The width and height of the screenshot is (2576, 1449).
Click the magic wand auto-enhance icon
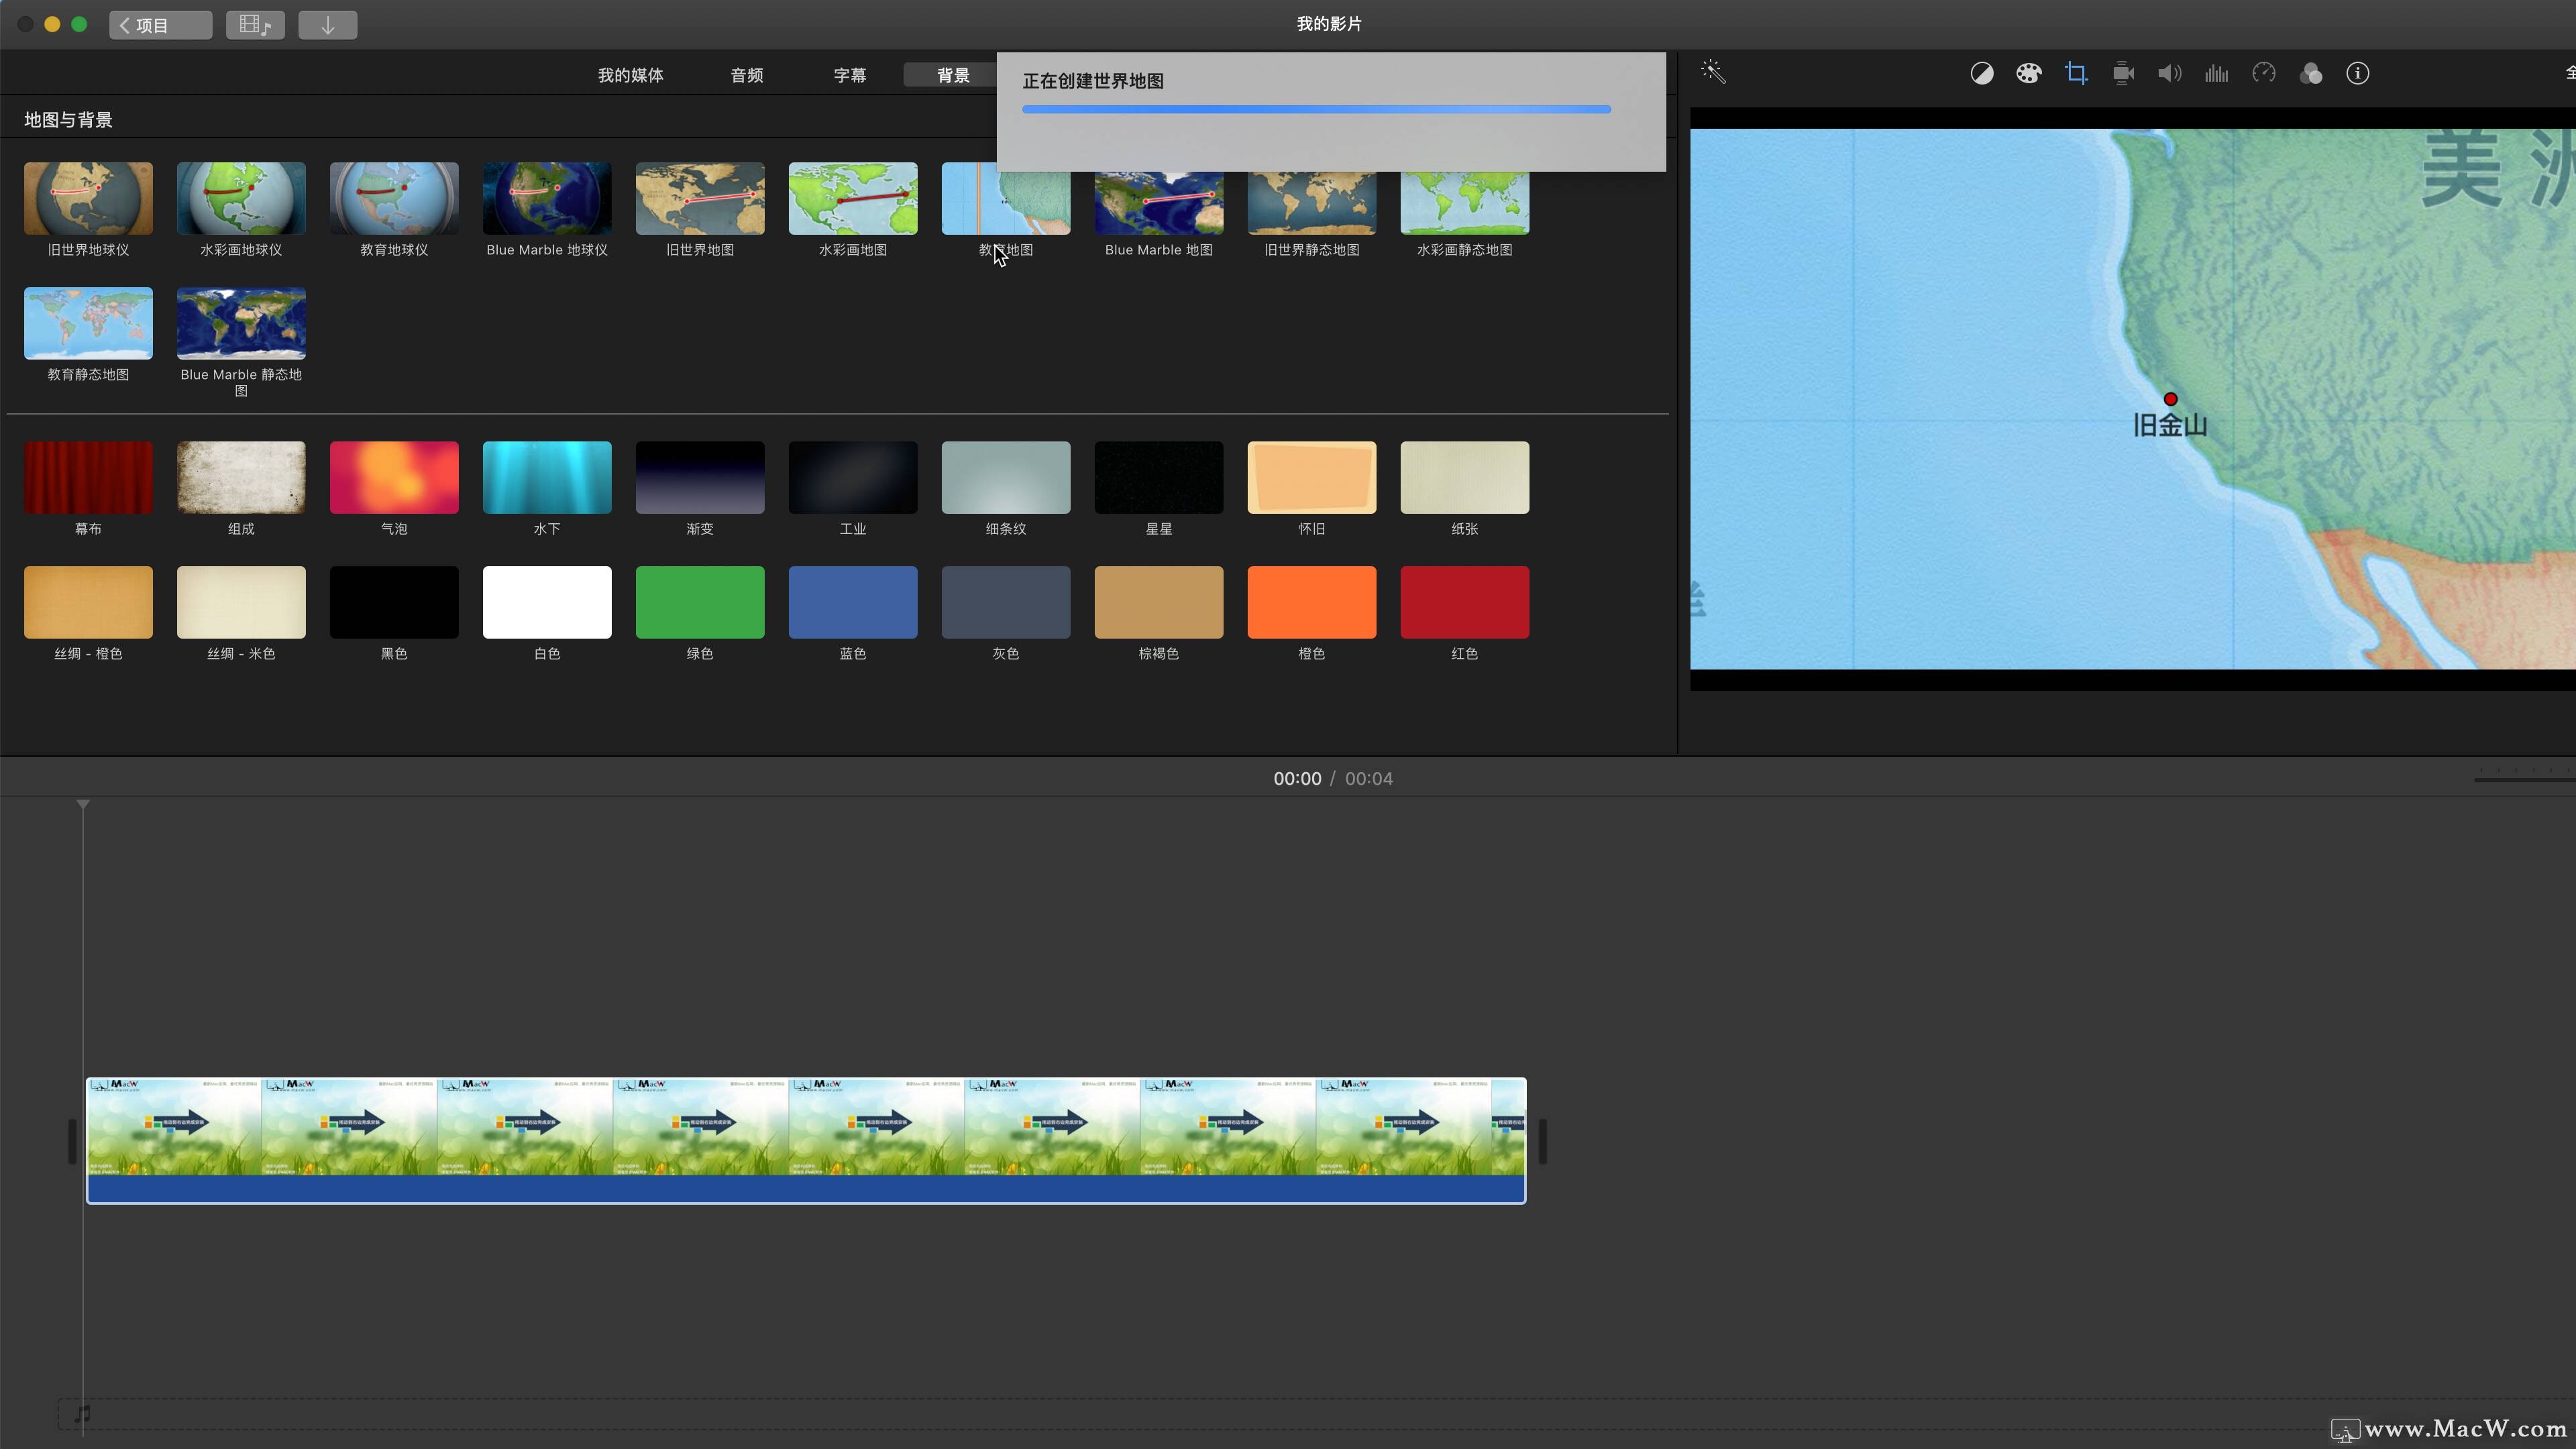pos(1713,72)
